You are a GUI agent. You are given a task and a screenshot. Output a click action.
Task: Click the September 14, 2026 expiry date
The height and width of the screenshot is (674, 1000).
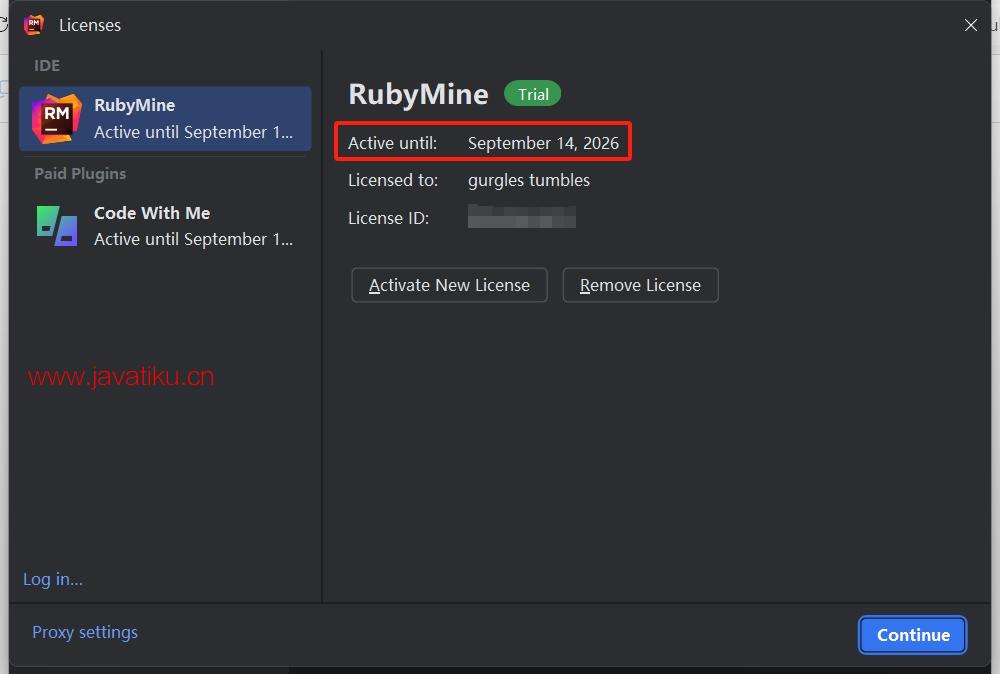point(543,143)
